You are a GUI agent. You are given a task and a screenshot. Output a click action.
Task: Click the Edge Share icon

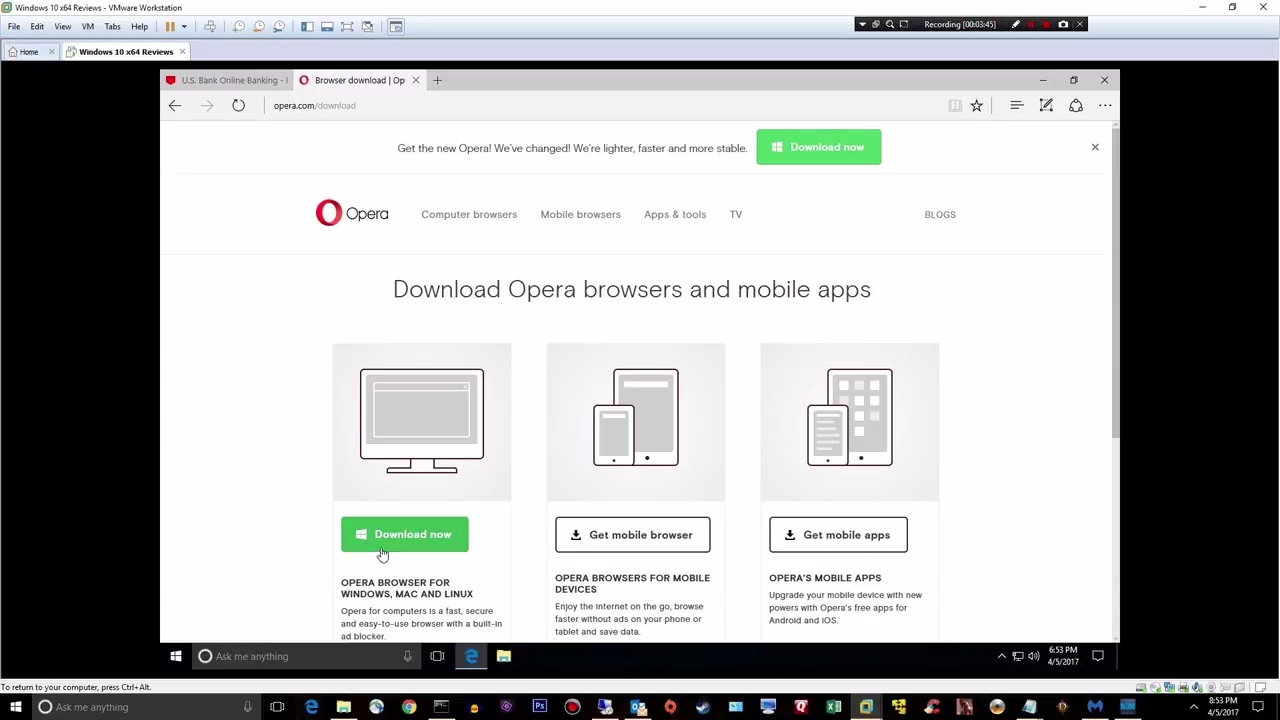(1076, 105)
